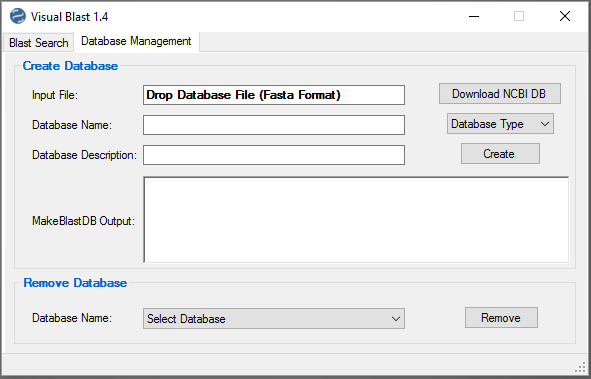Minimize the Visual Blast window
The width and height of the screenshot is (591, 379).
[474, 16]
